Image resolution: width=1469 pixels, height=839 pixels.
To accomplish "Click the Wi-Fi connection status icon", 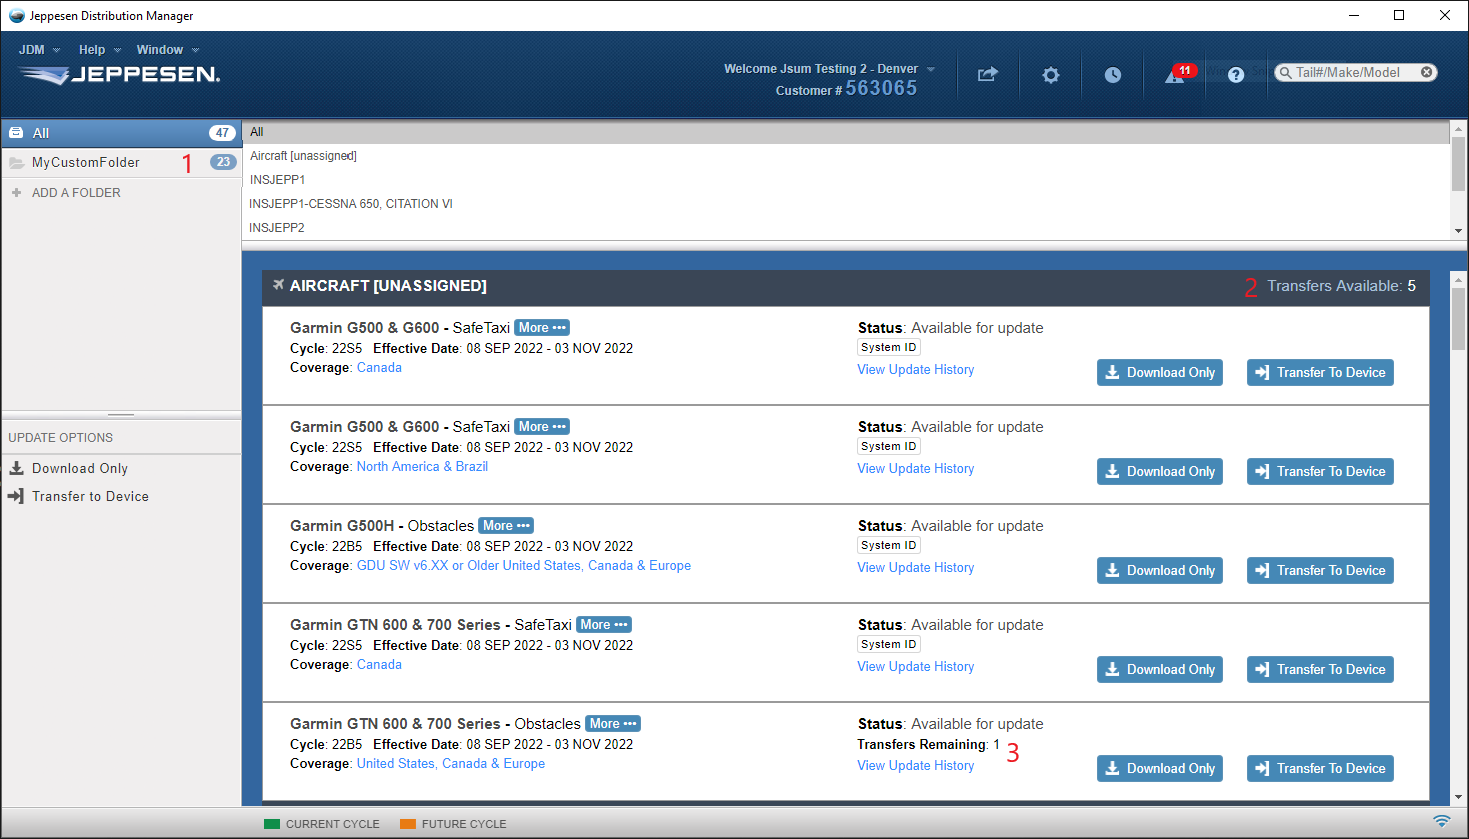I will (x=1441, y=821).
